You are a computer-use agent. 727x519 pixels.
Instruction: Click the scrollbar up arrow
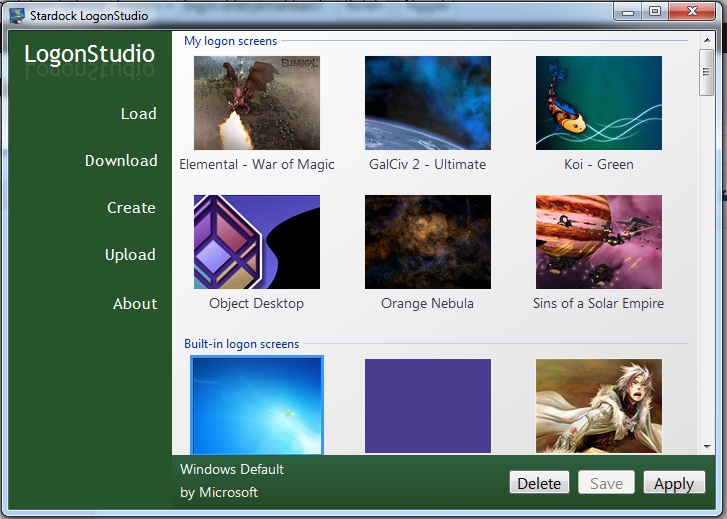[707, 40]
